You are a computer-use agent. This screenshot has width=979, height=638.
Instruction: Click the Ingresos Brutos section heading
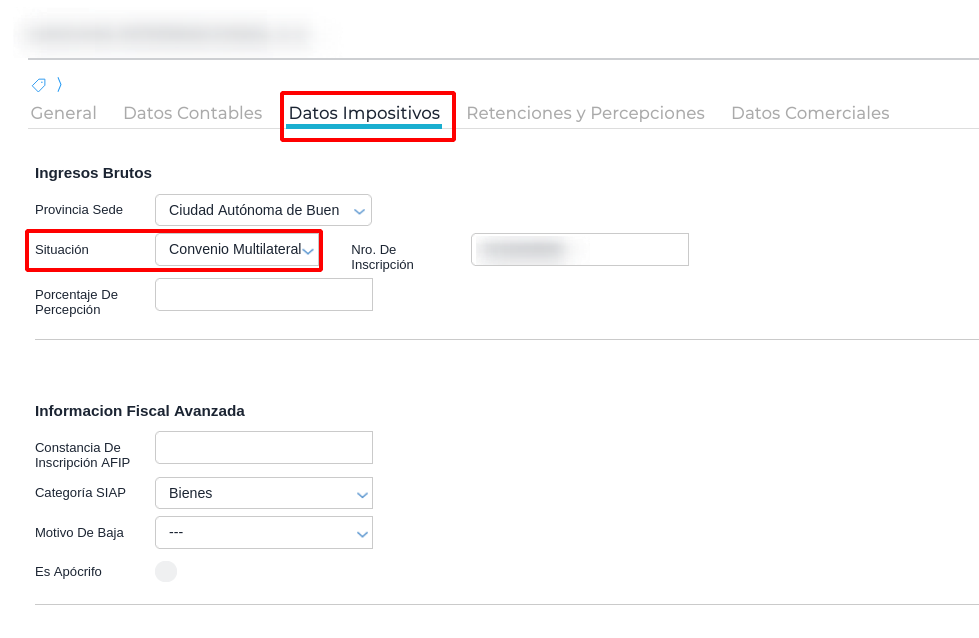click(x=93, y=172)
